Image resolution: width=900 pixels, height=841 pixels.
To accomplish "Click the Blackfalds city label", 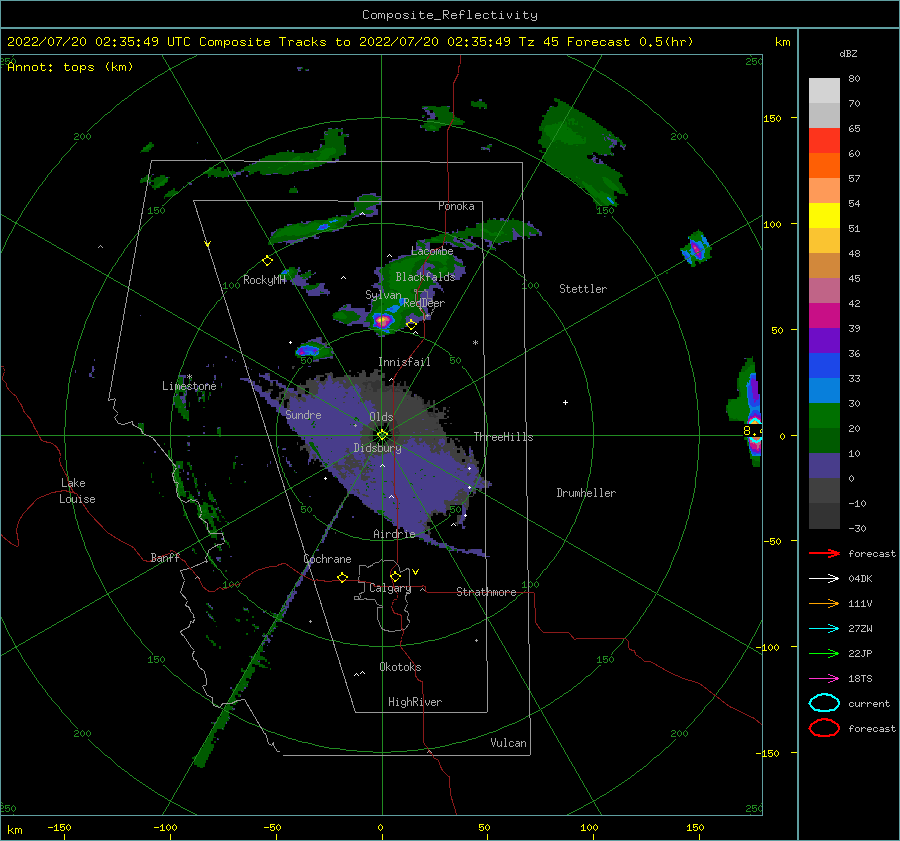I will [425, 277].
